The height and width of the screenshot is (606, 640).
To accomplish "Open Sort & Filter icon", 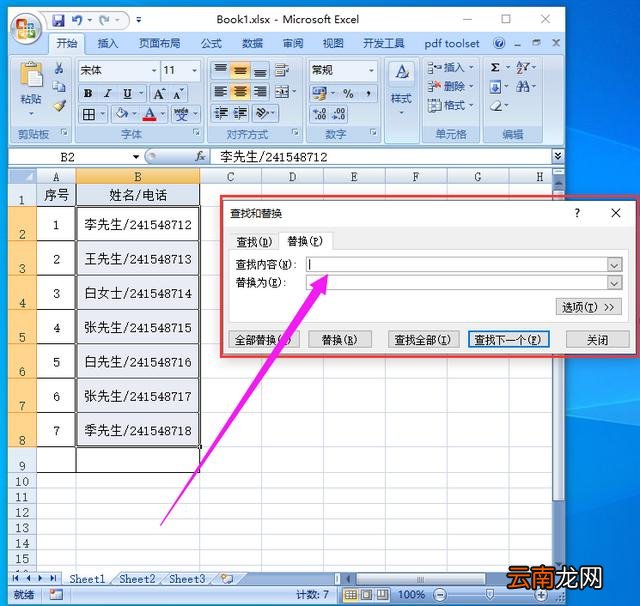I will tap(523, 67).
